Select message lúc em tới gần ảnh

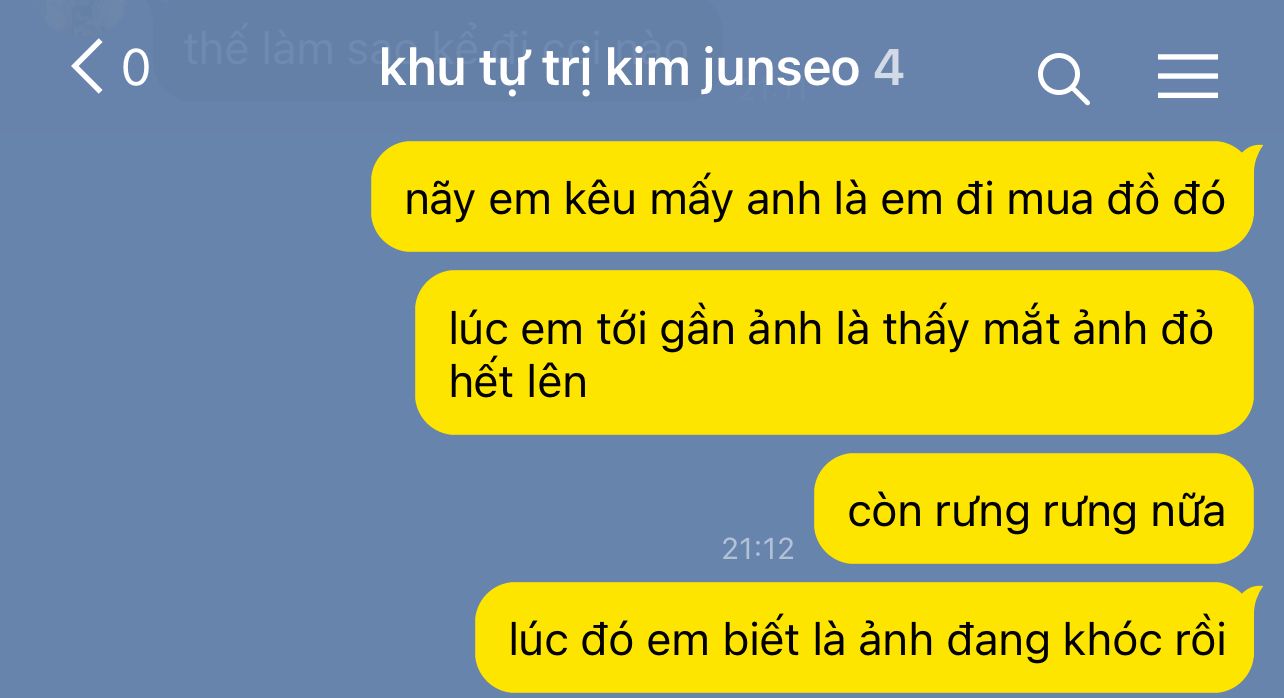tap(834, 352)
